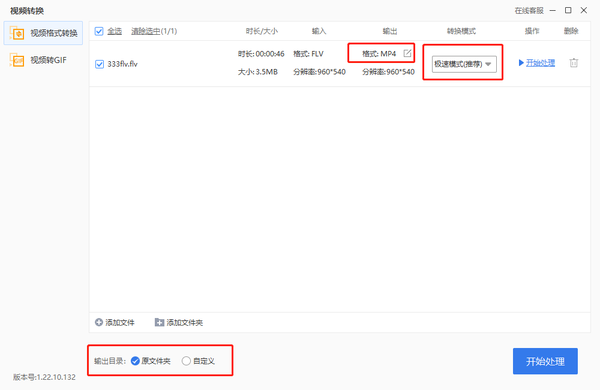This screenshot has height=390, width=600.
Task: Click the blue play triangle icon in the 333flv.flv row
Action: [521, 63]
